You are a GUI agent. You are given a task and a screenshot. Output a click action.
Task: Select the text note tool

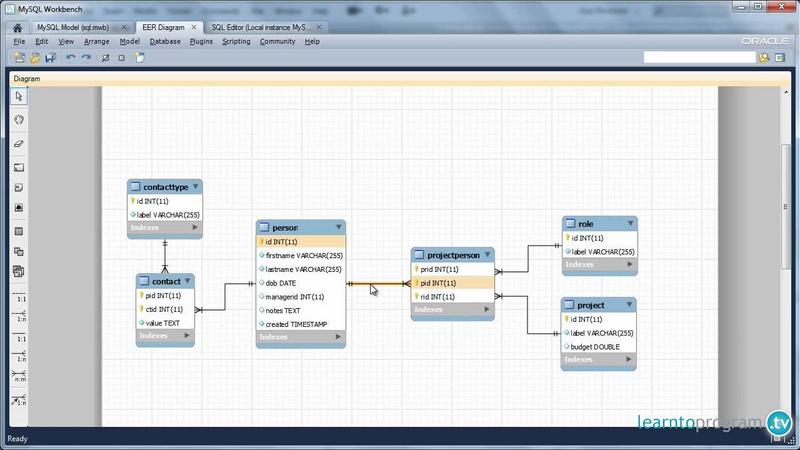[x=19, y=188]
